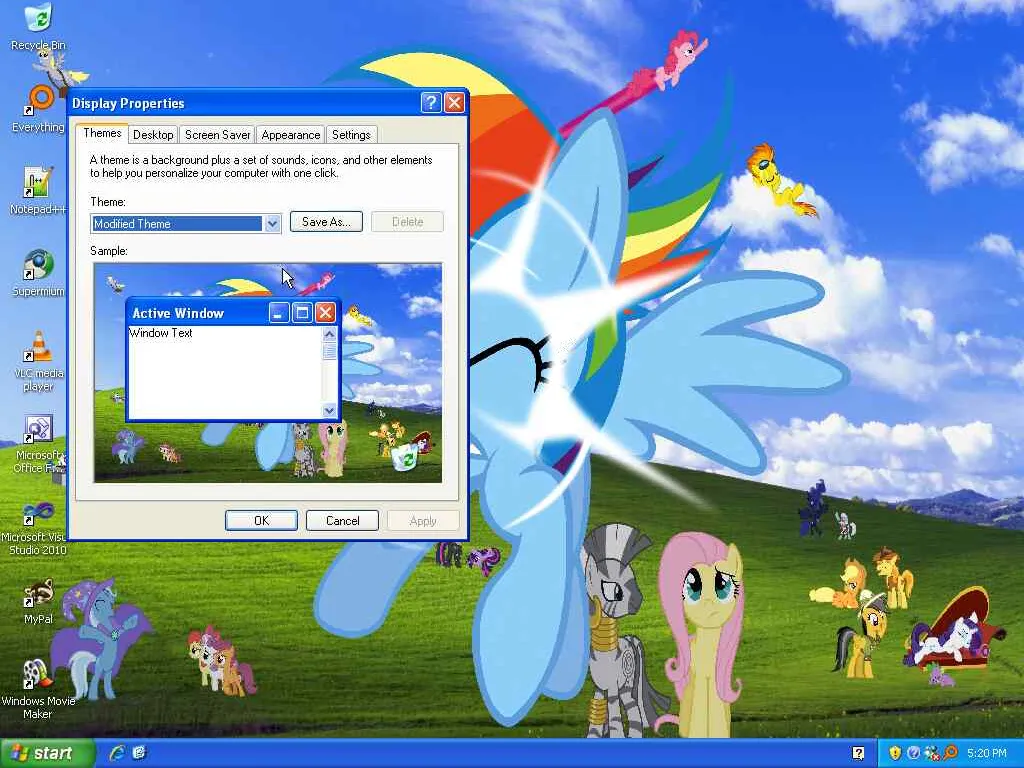Switch to the Screen Saver tab
Viewport: 1024px width, 768px height.
pos(217,135)
